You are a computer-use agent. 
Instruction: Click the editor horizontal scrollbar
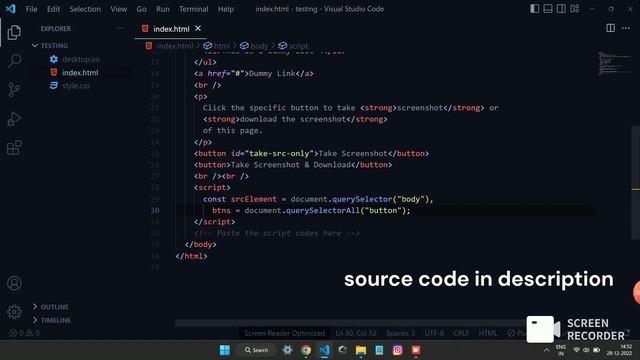pos(351,323)
